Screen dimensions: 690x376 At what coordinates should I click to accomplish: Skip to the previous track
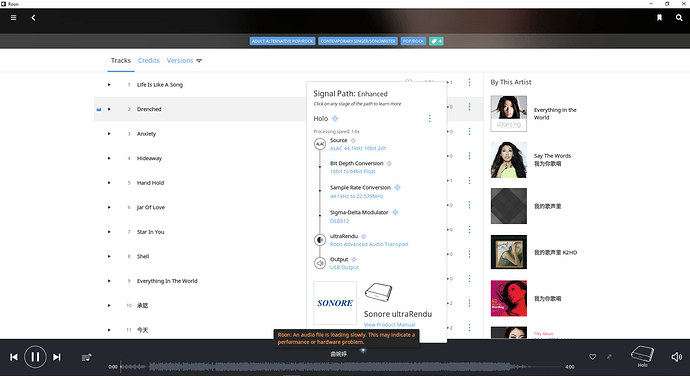click(14, 357)
